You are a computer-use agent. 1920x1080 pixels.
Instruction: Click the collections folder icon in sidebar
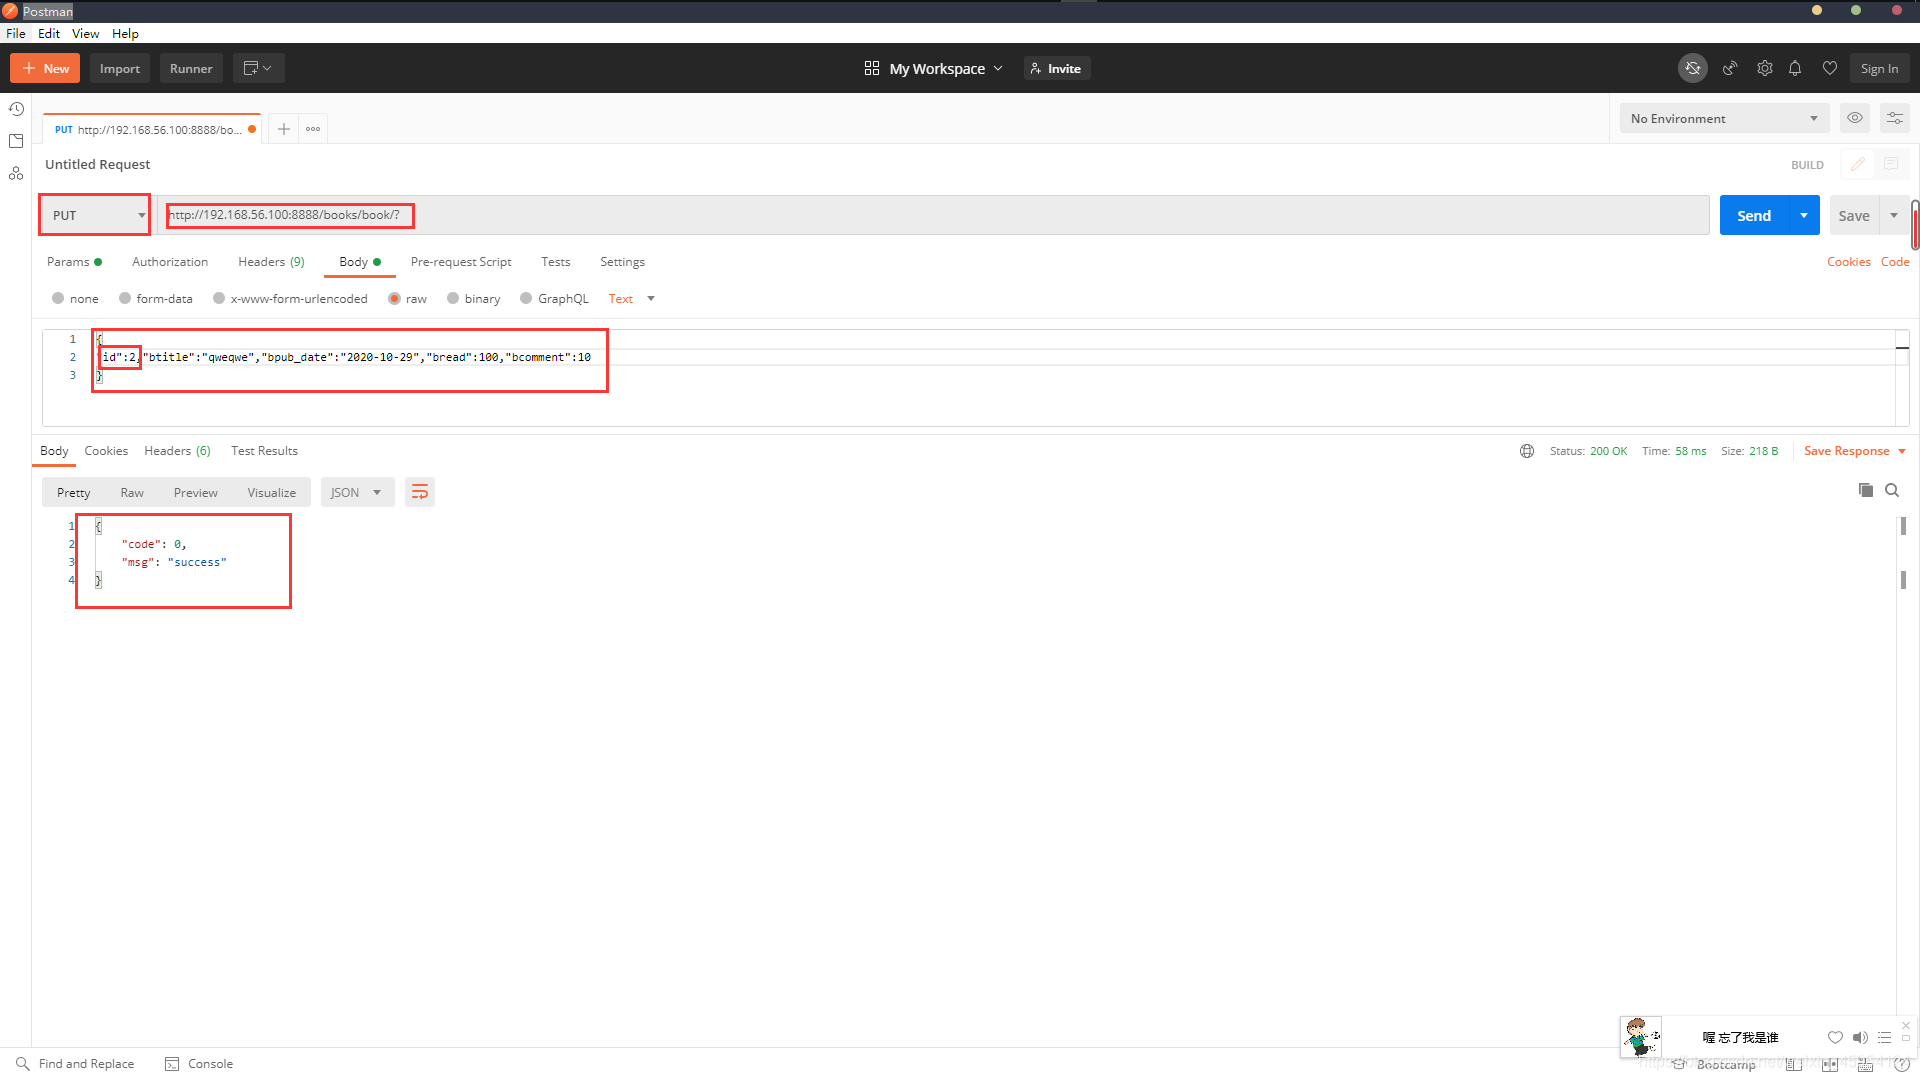(x=18, y=140)
